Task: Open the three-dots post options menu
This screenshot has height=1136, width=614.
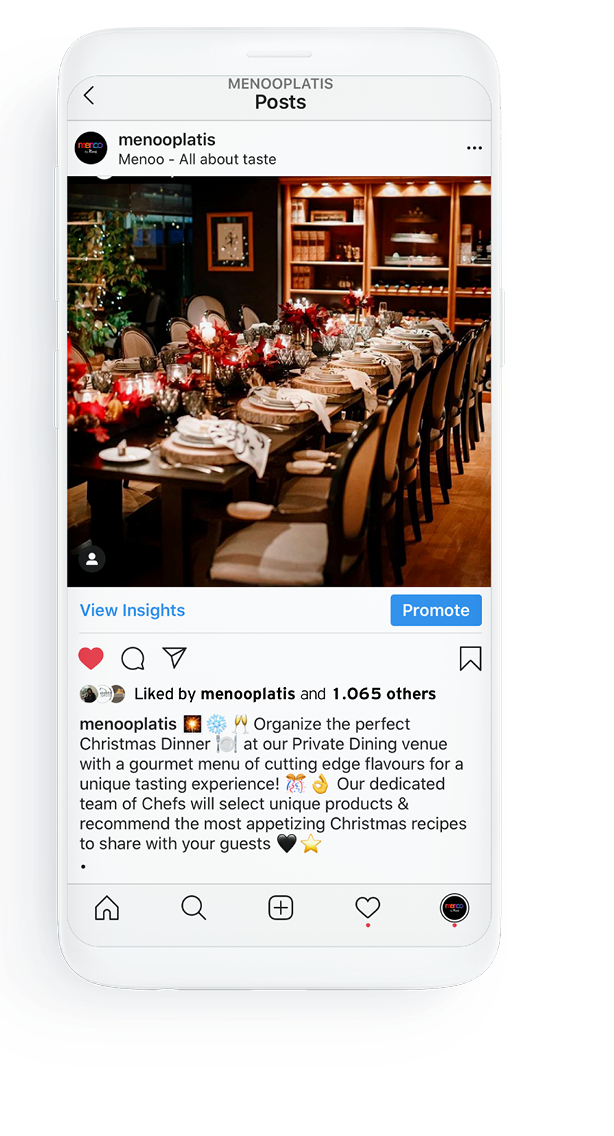Action: click(474, 148)
